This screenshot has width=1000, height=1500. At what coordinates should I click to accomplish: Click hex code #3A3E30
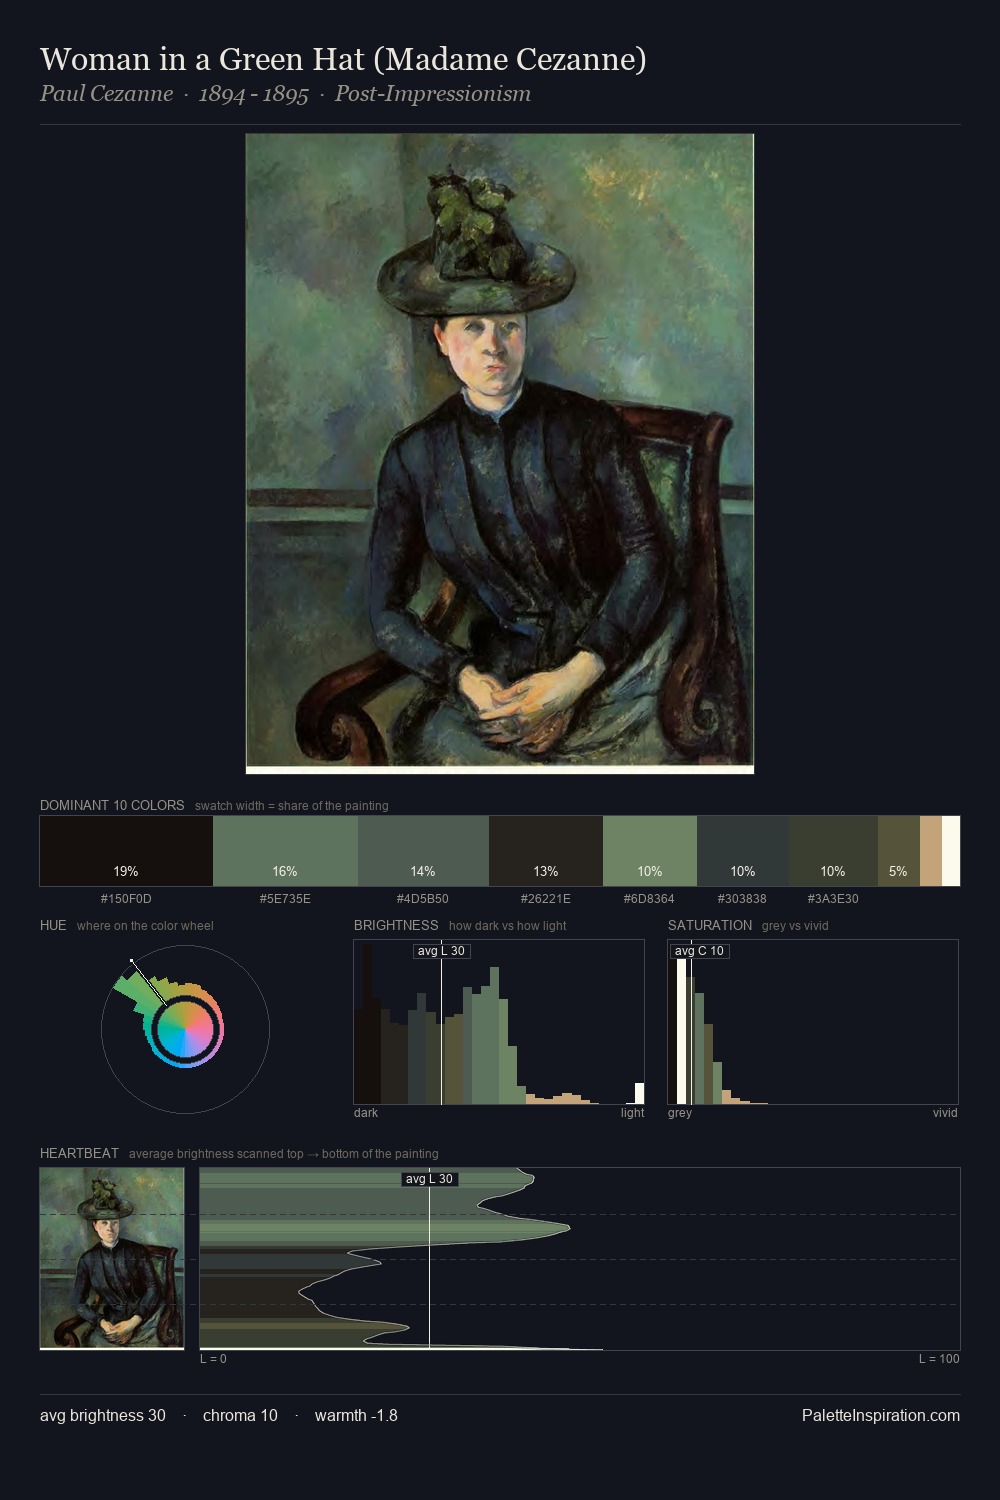coord(833,899)
